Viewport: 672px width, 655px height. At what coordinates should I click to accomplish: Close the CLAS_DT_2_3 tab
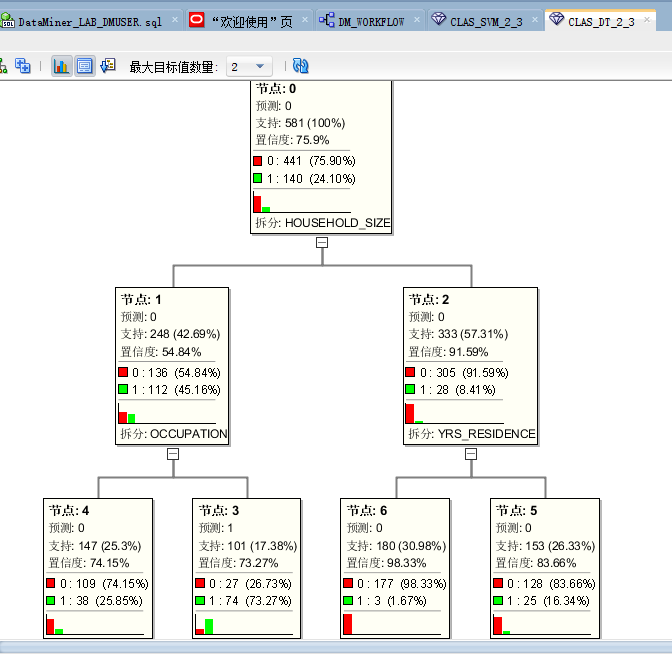[x=647, y=20]
